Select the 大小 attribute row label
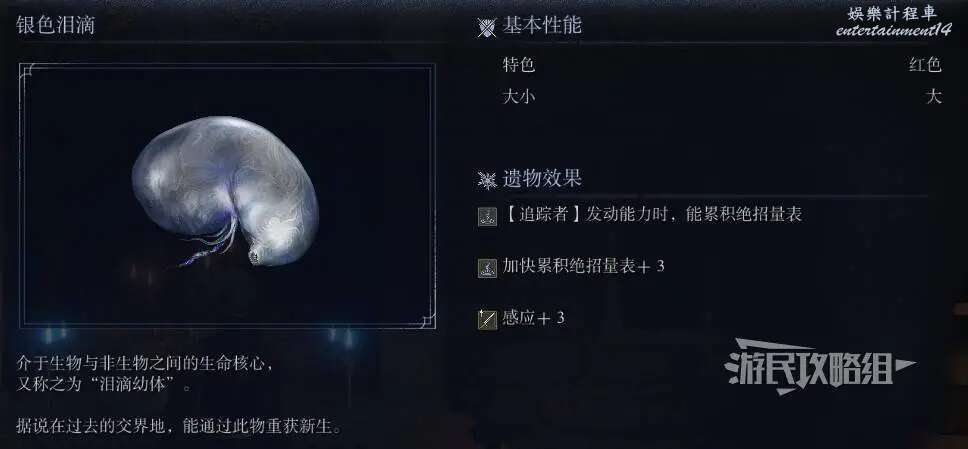 519,97
